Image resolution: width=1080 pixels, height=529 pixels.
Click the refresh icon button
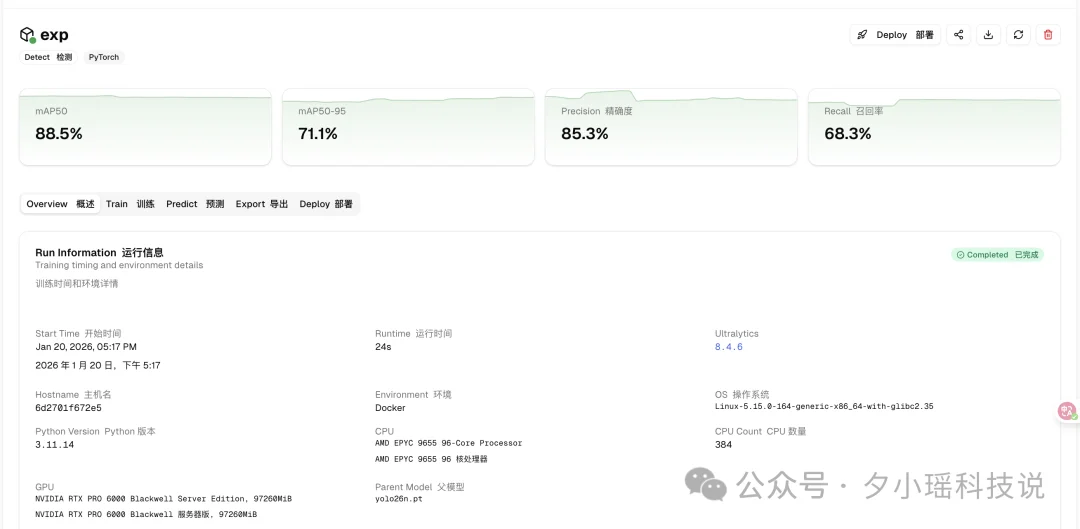point(1018,35)
